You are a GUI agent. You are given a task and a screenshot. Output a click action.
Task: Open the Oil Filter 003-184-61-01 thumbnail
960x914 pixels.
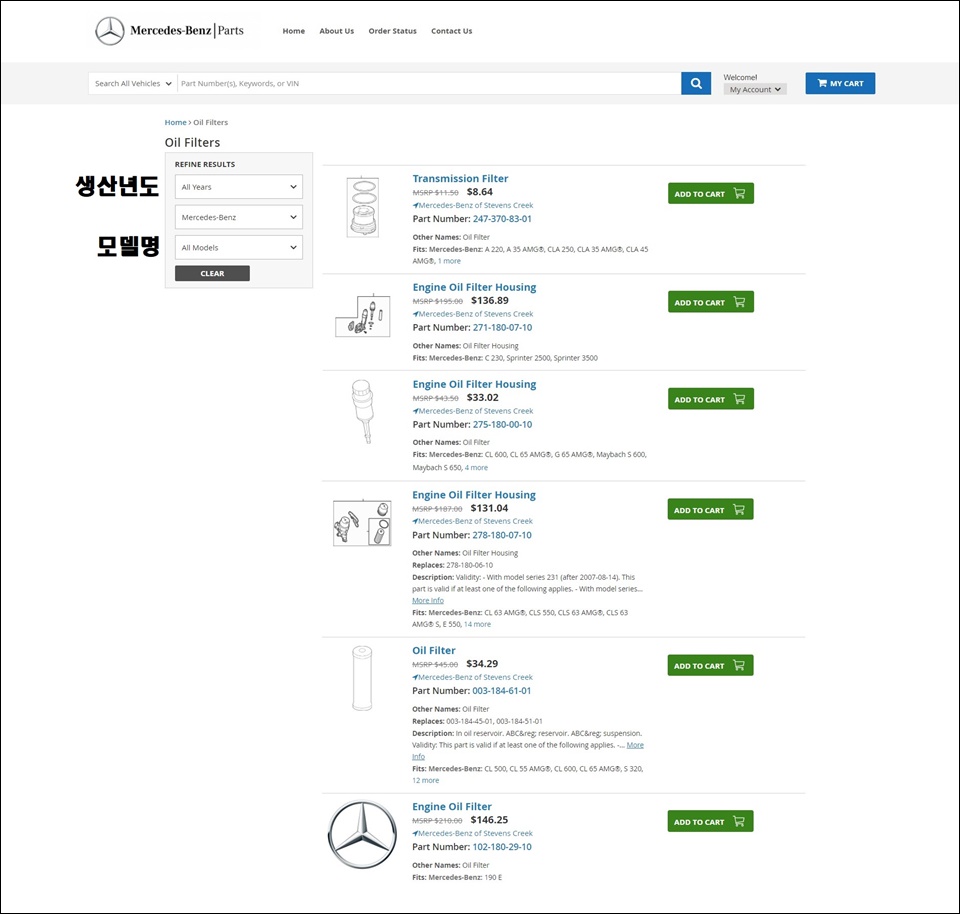coord(362,678)
